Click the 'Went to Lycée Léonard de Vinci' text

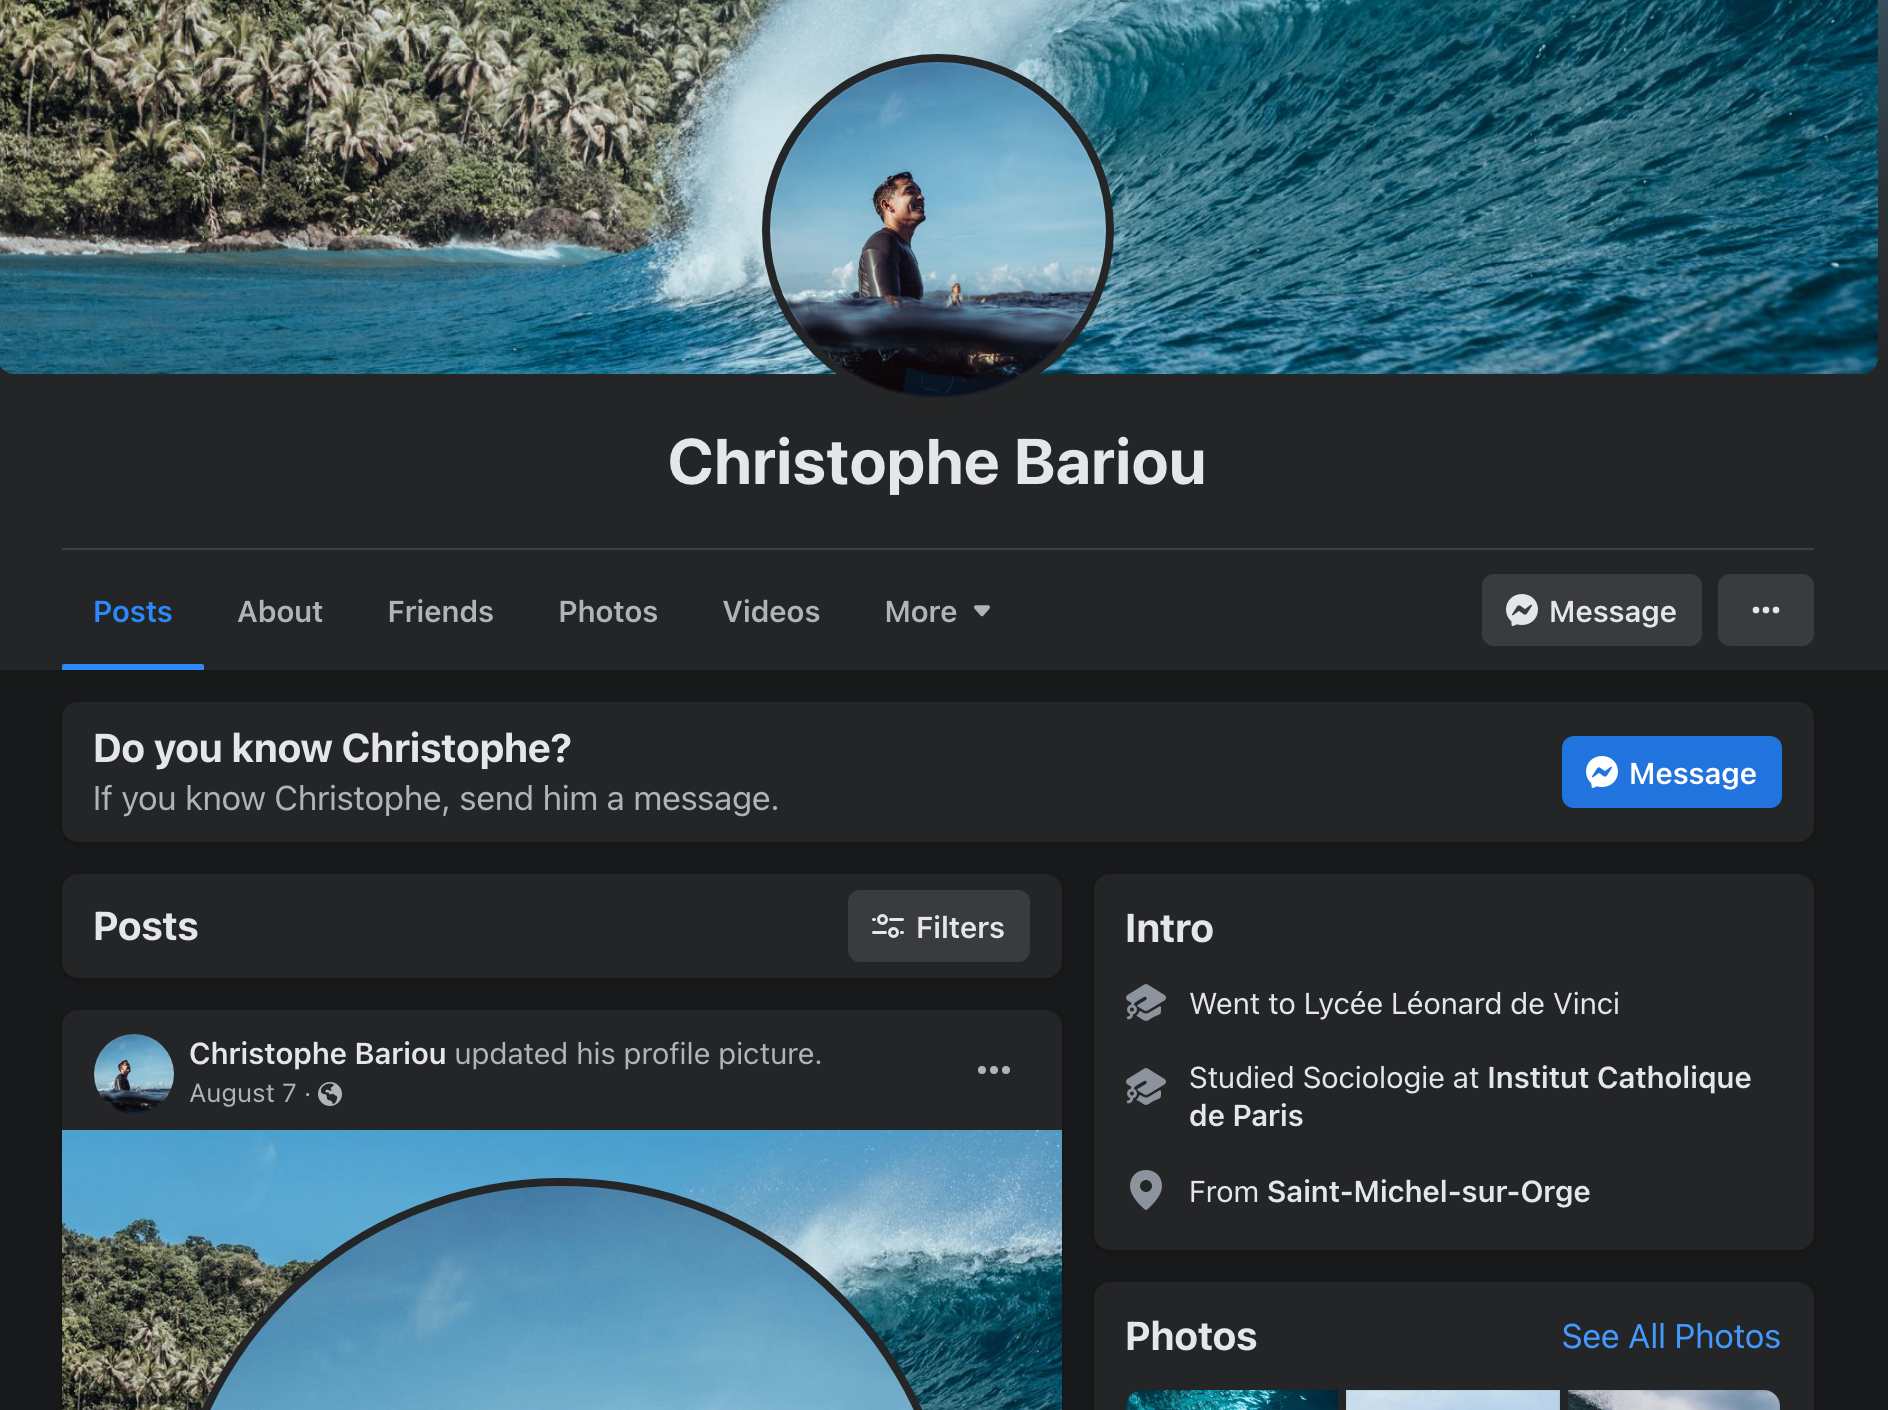click(1404, 1003)
